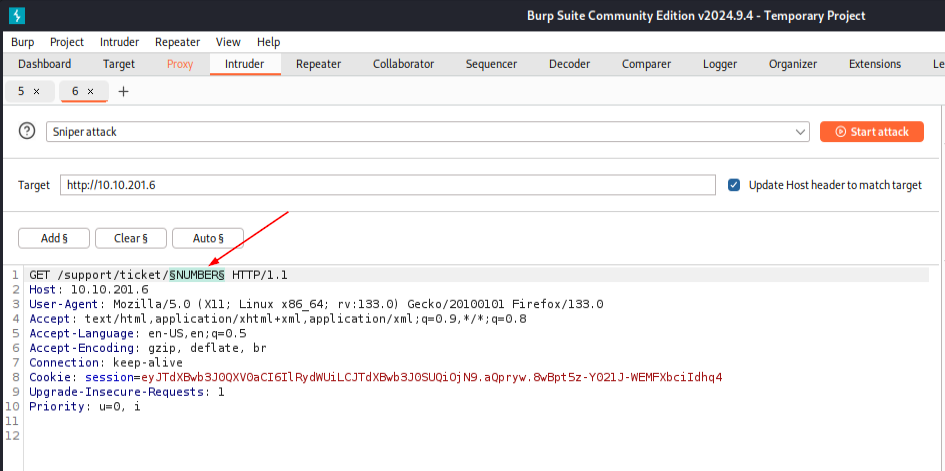Open the Burp menu

tap(22, 42)
